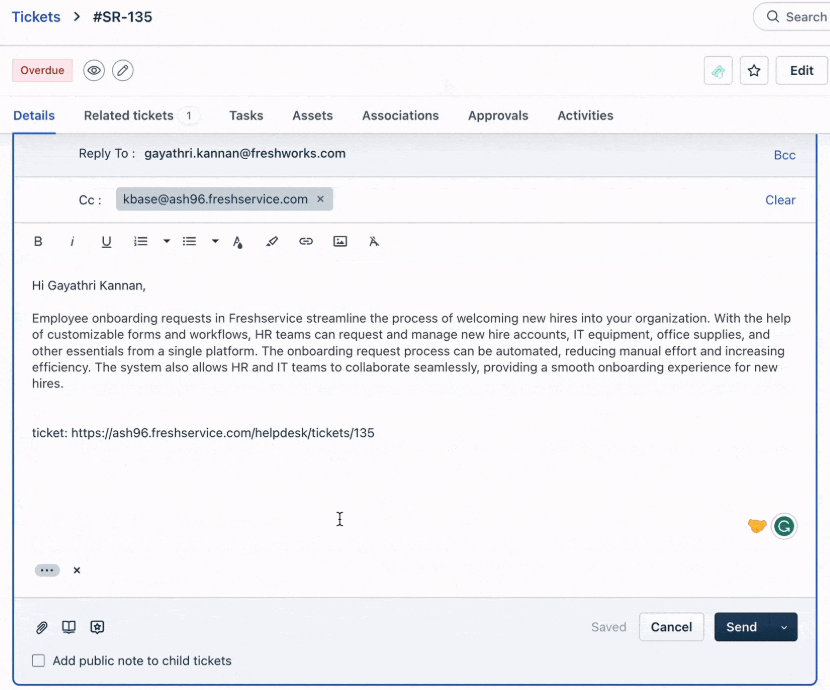Open the Activities tab
The image size is (830, 690).
[585, 115]
